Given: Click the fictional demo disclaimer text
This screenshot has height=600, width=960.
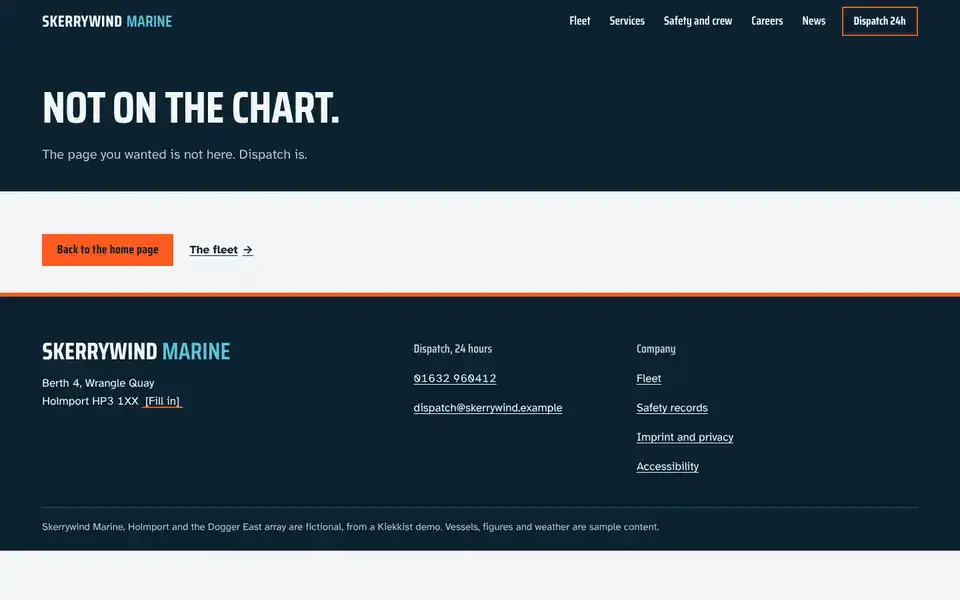Looking at the screenshot, I should coord(350,527).
